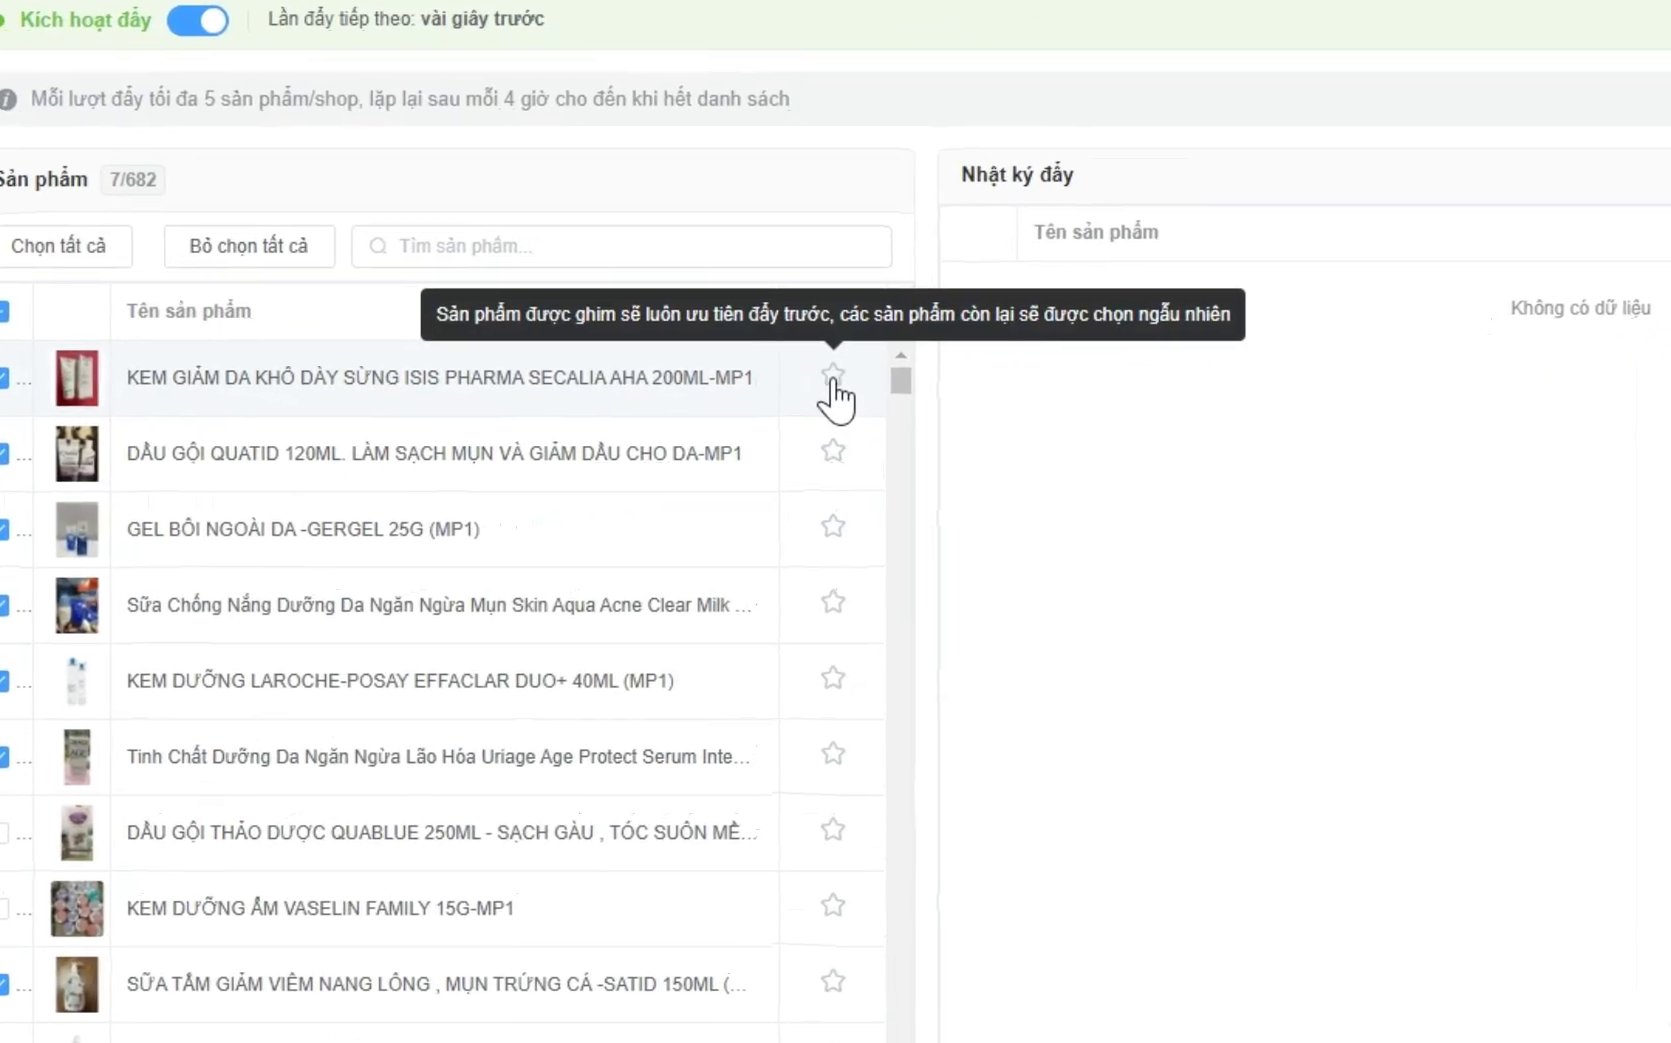The width and height of the screenshot is (1671, 1043).
Task: Toggle the Kích hoạt đẩy switch
Action: point(198,20)
